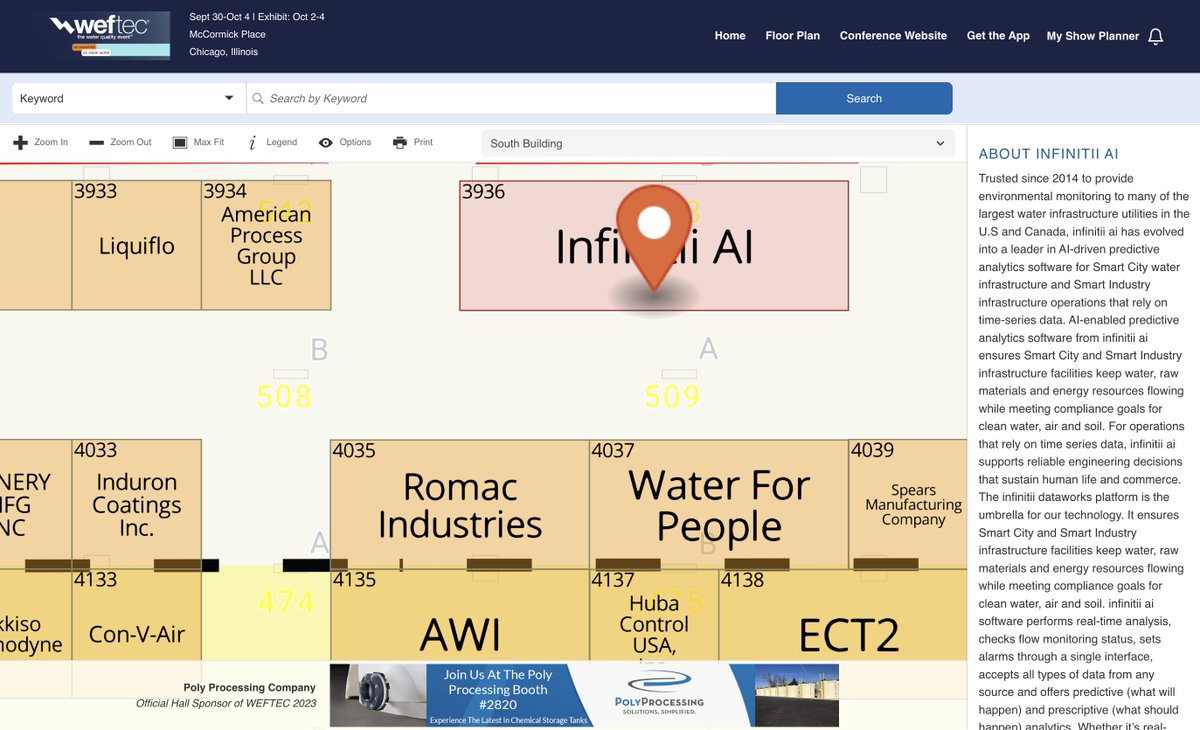Click inside the Search by Keyword field
Image resolution: width=1200 pixels, height=730 pixels.
point(512,98)
